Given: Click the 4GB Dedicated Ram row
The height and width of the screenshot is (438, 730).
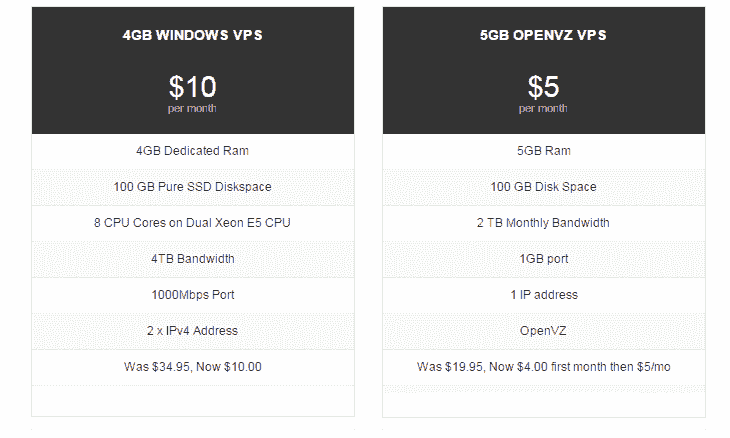Looking at the screenshot, I should pos(193,151).
